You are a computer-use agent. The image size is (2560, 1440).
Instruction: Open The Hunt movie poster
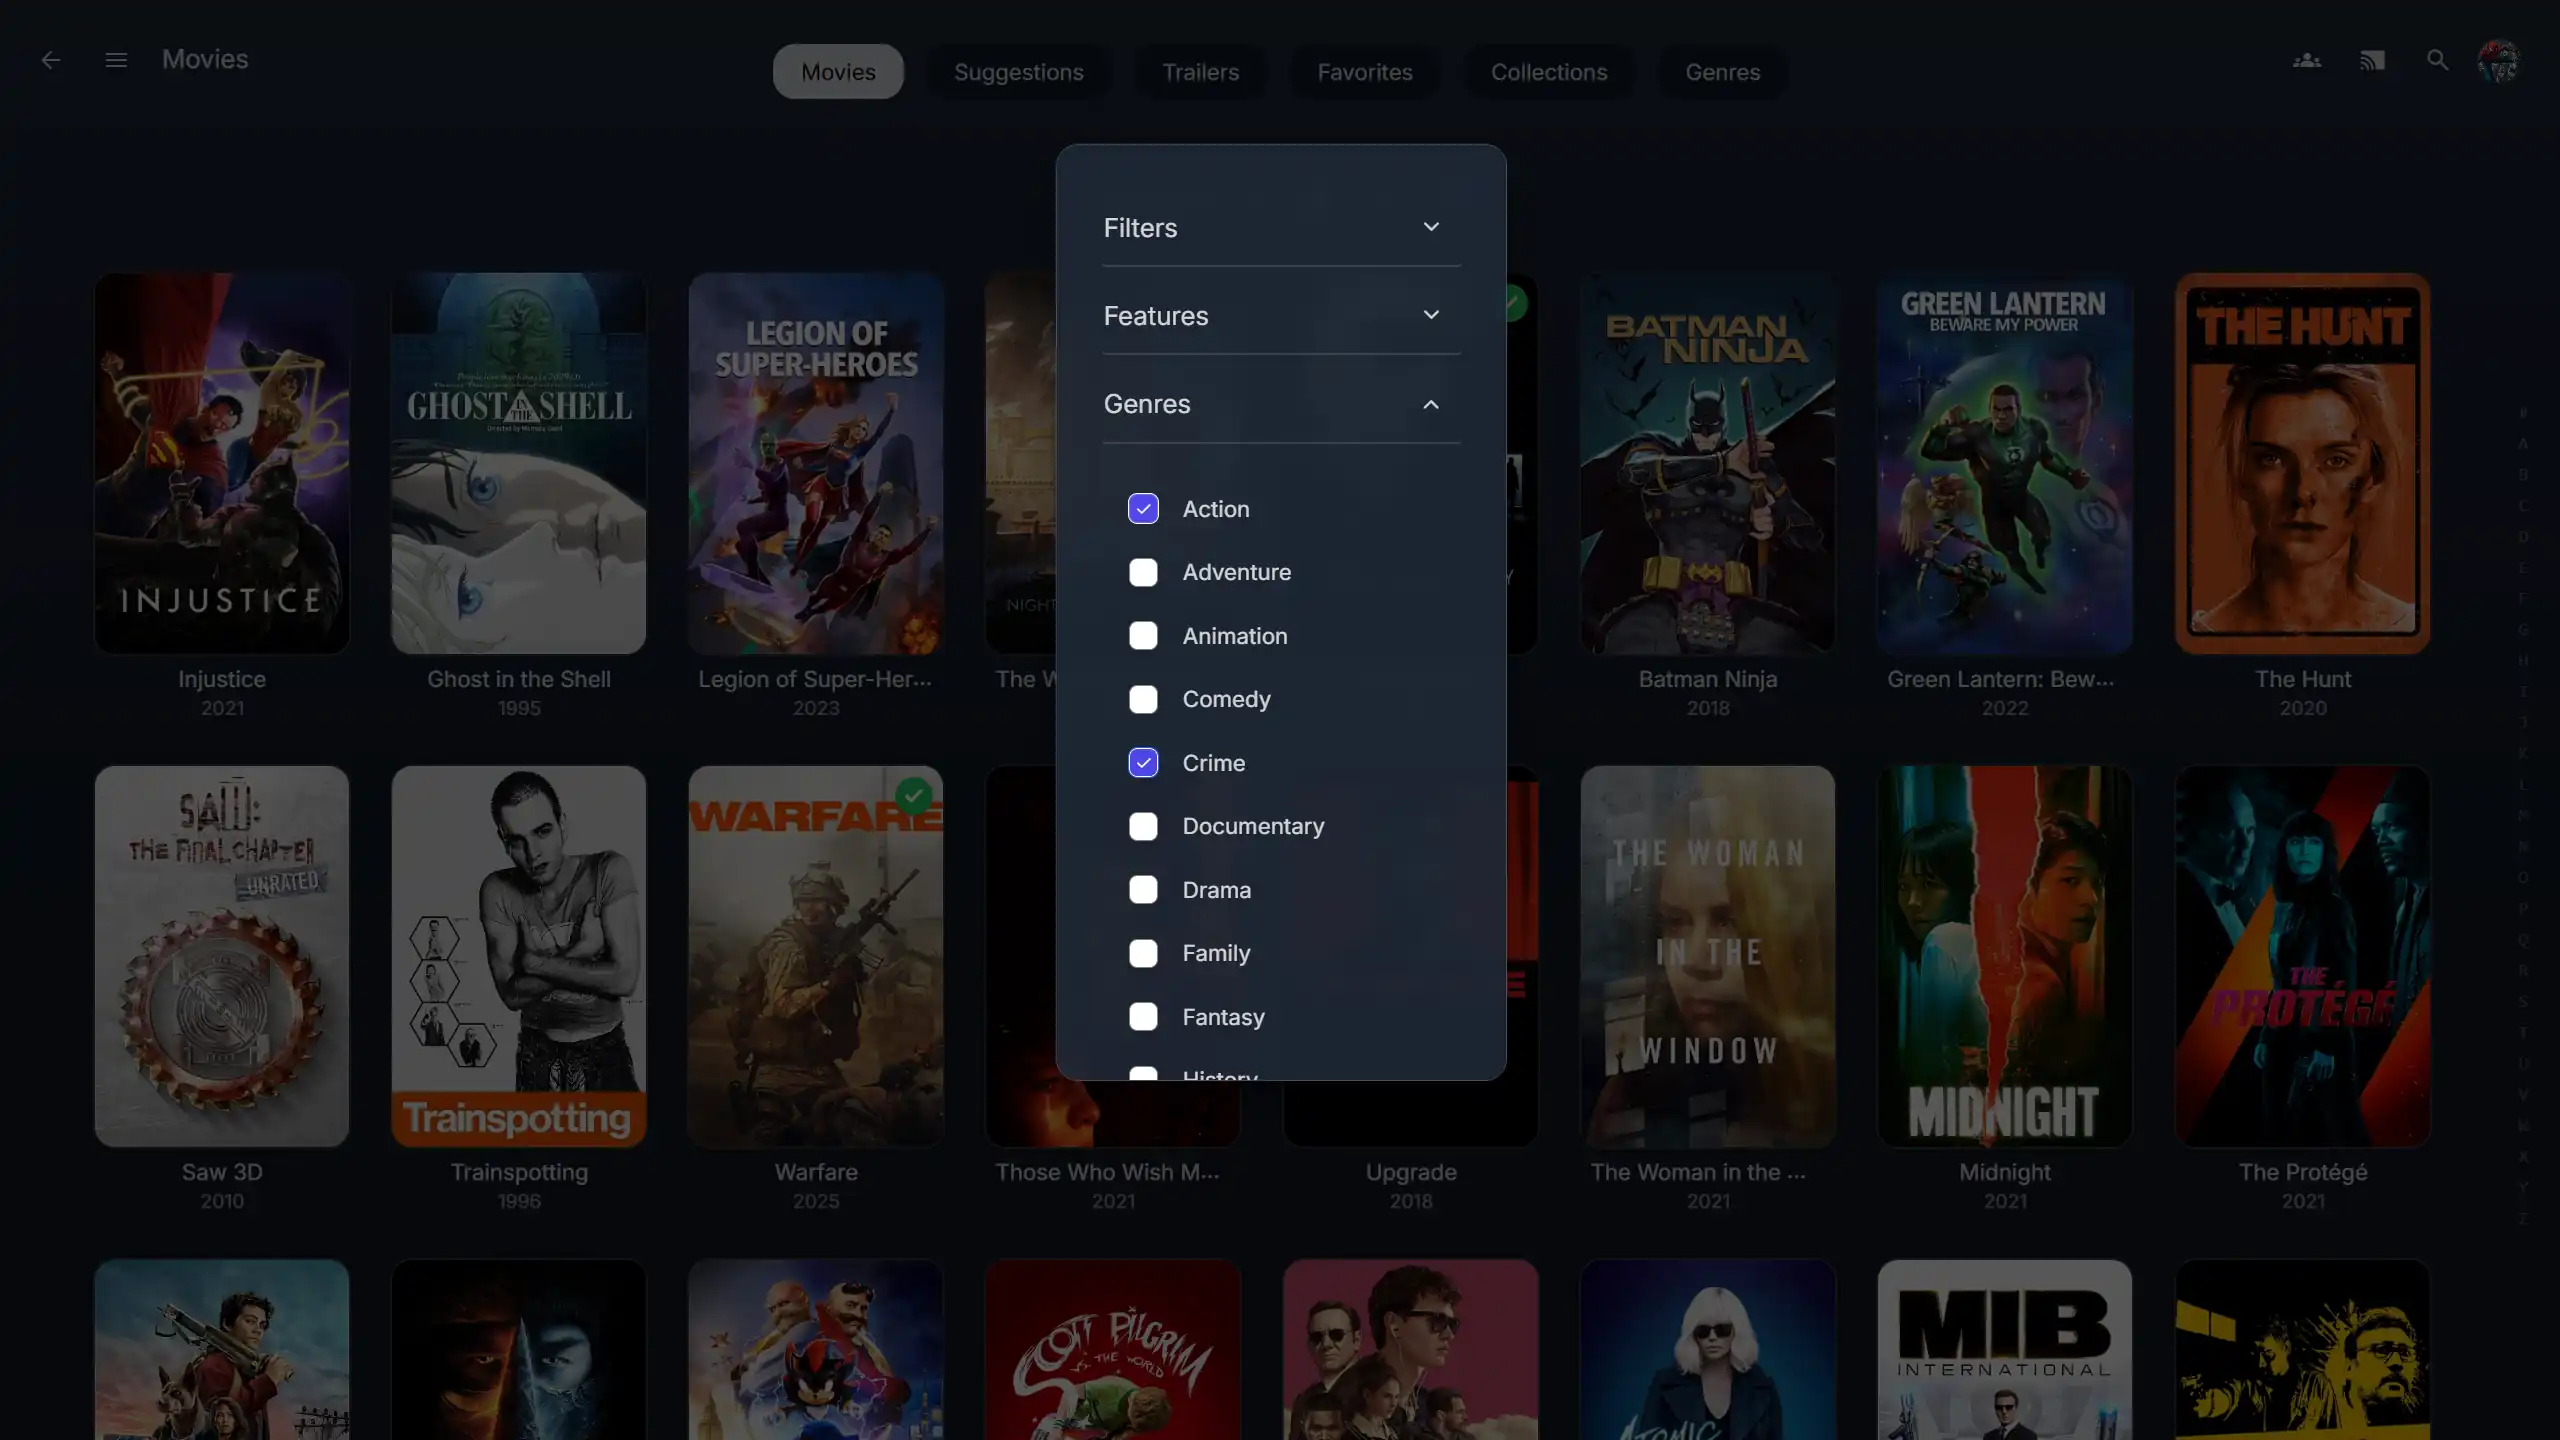(x=2302, y=464)
